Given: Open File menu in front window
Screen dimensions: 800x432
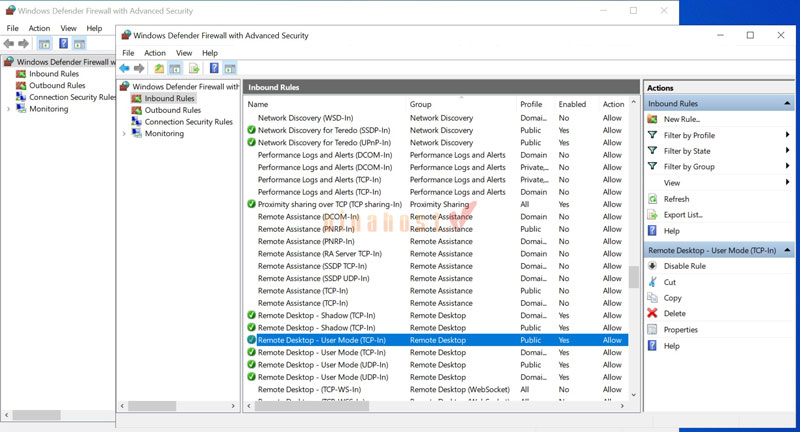Looking at the screenshot, I should pyautogui.click(x=128, y=53).
